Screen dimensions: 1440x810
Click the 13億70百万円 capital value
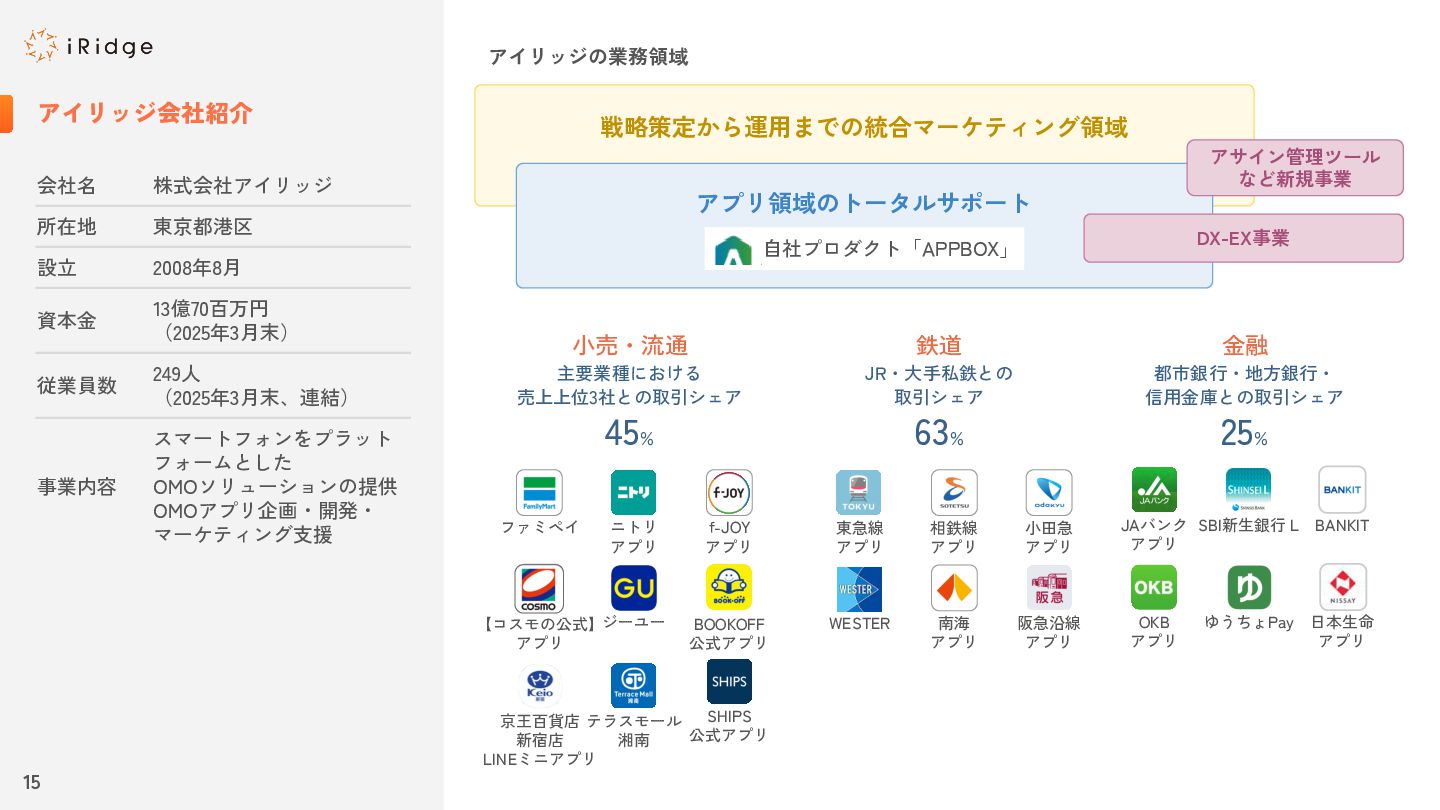[x=211, y=309]
